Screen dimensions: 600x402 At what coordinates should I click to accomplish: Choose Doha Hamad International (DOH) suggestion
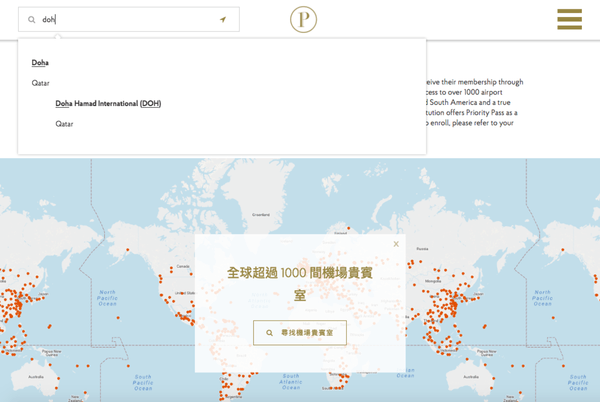[x=108, y=104]
